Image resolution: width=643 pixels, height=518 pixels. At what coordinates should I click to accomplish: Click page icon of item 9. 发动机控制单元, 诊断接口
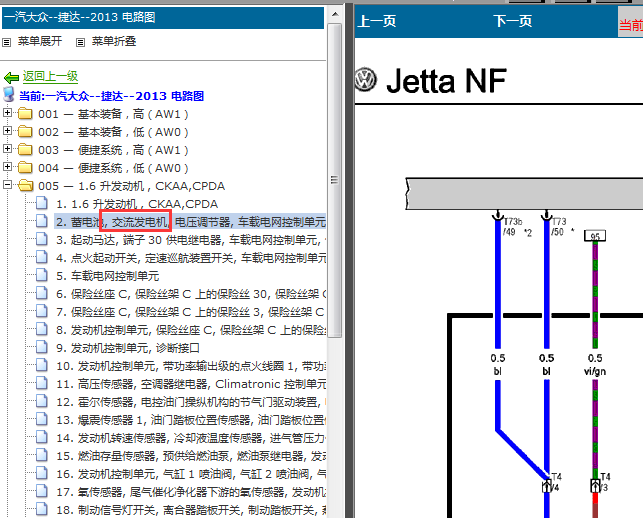41,347
